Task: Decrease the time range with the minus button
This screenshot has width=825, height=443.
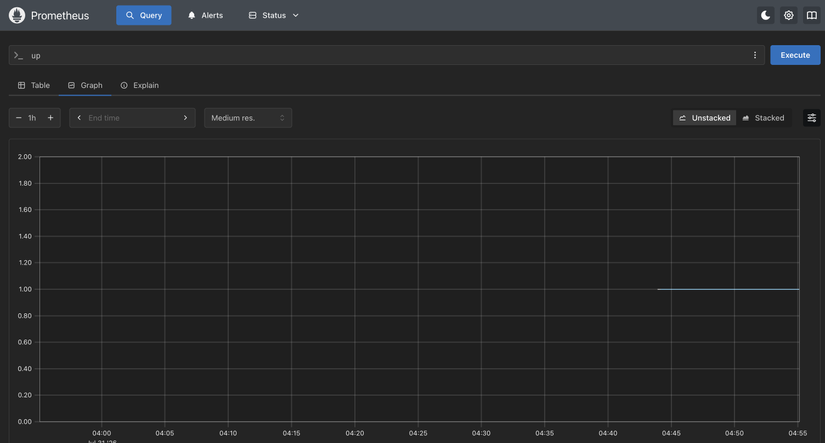Action: pos(18,118)
